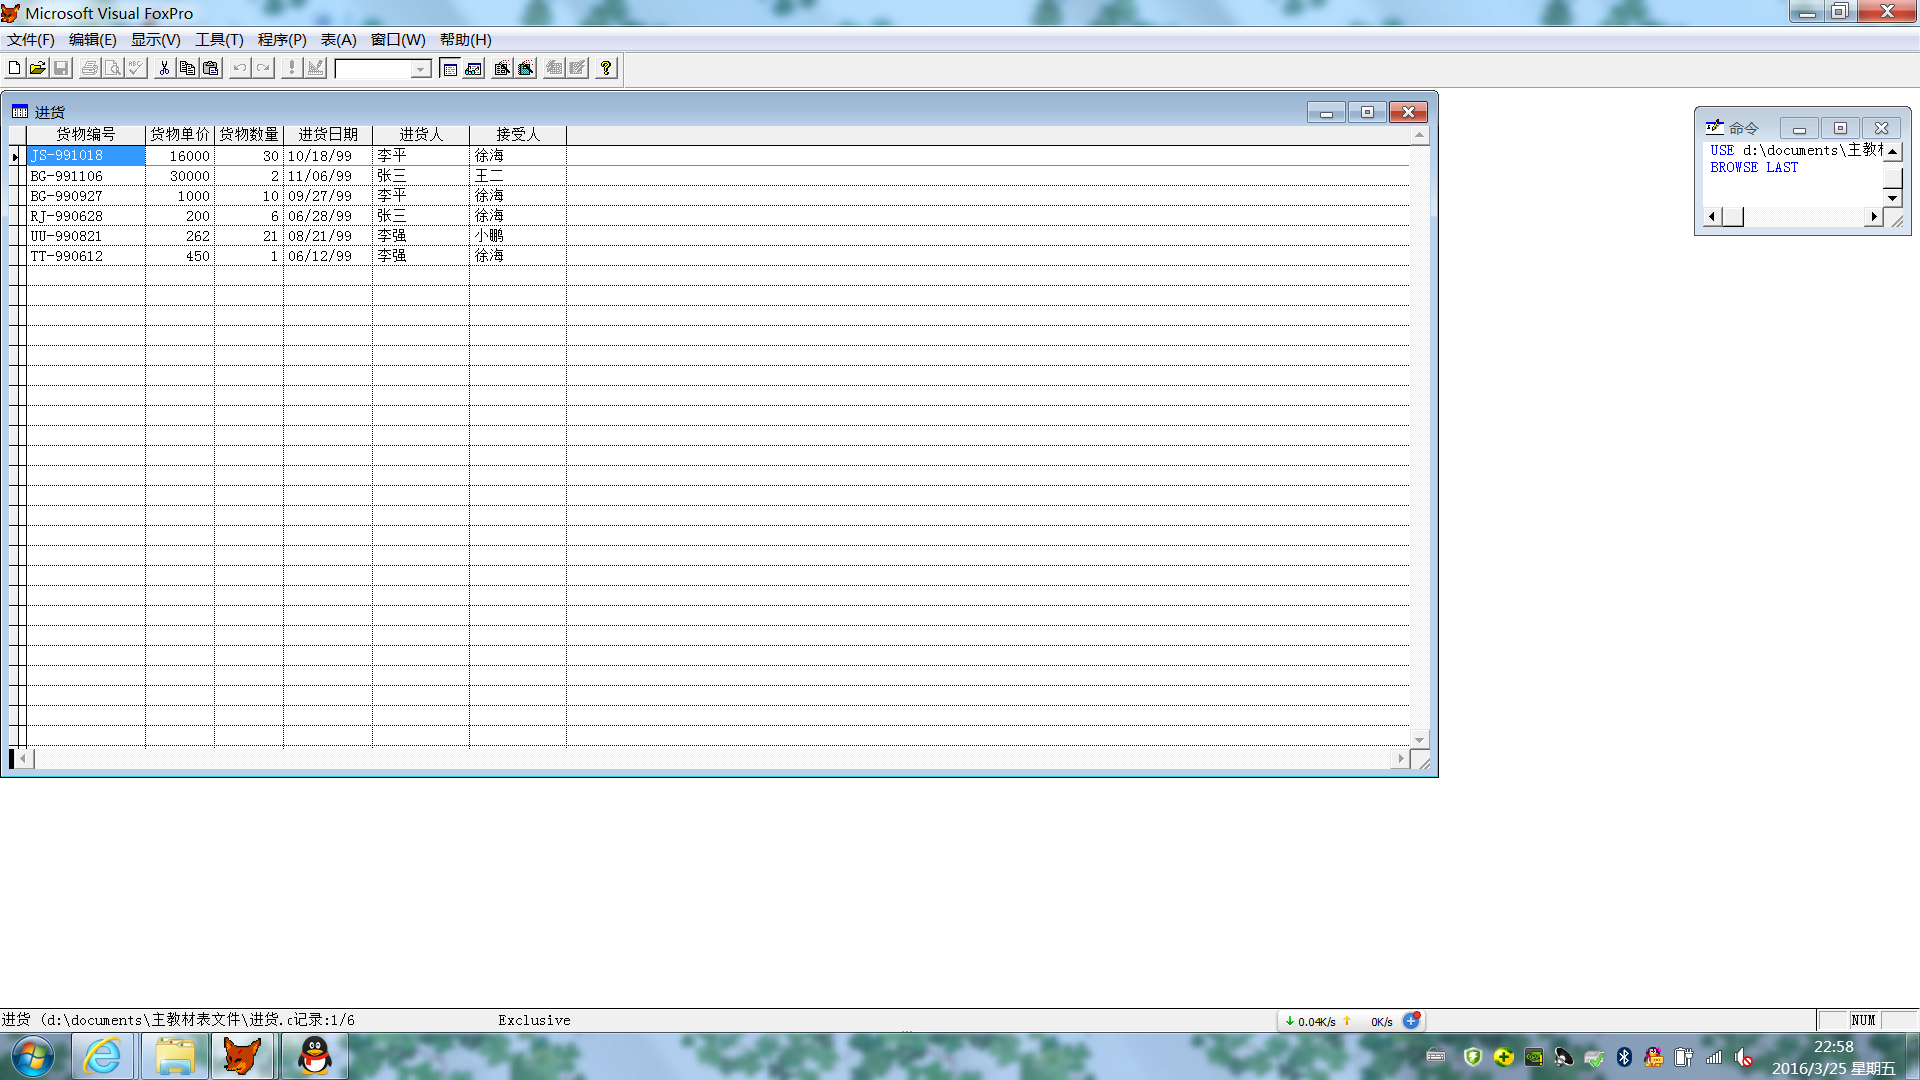Click the browse window scroll down arrow
The height and width of the screenshot is (1080, 1920).
click(1419, 740)
